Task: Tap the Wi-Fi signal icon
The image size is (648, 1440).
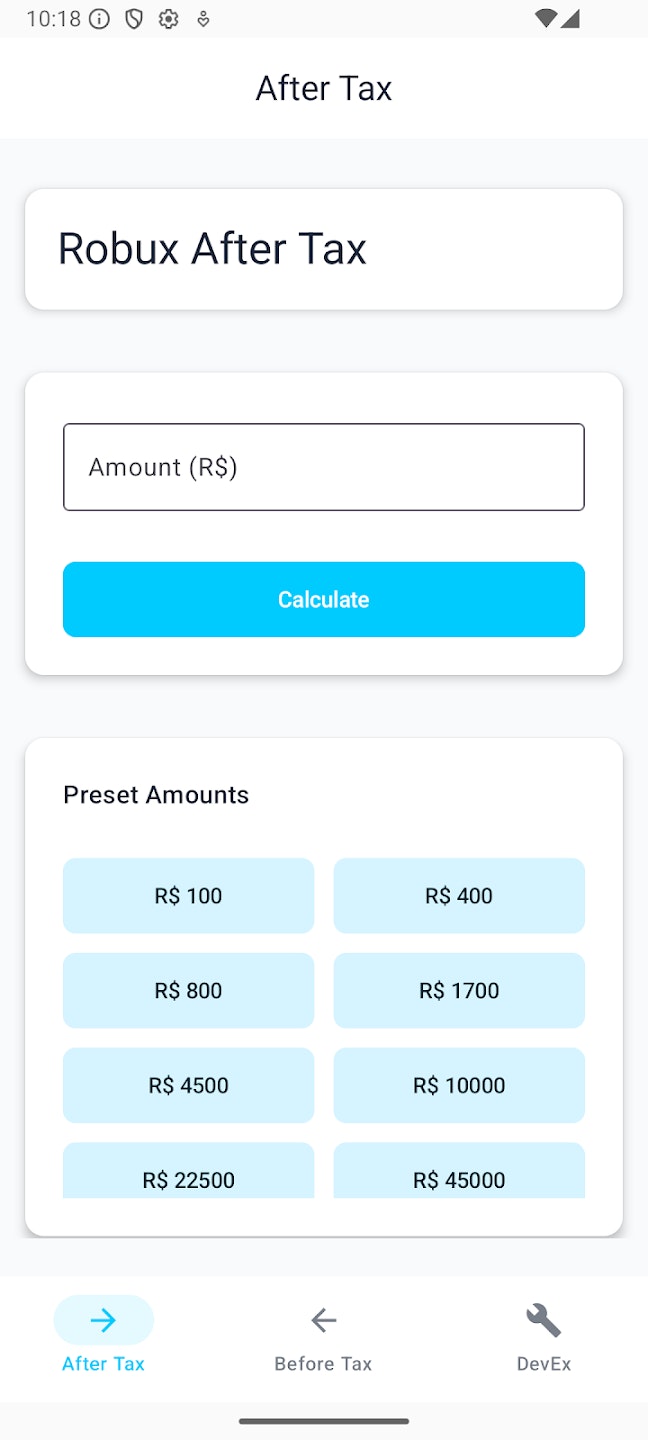Action: coord(546,19)
